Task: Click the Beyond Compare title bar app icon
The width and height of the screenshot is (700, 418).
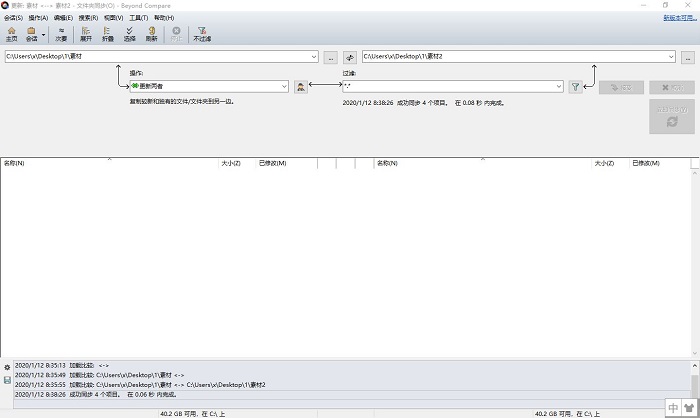Action: pos(5,5)
